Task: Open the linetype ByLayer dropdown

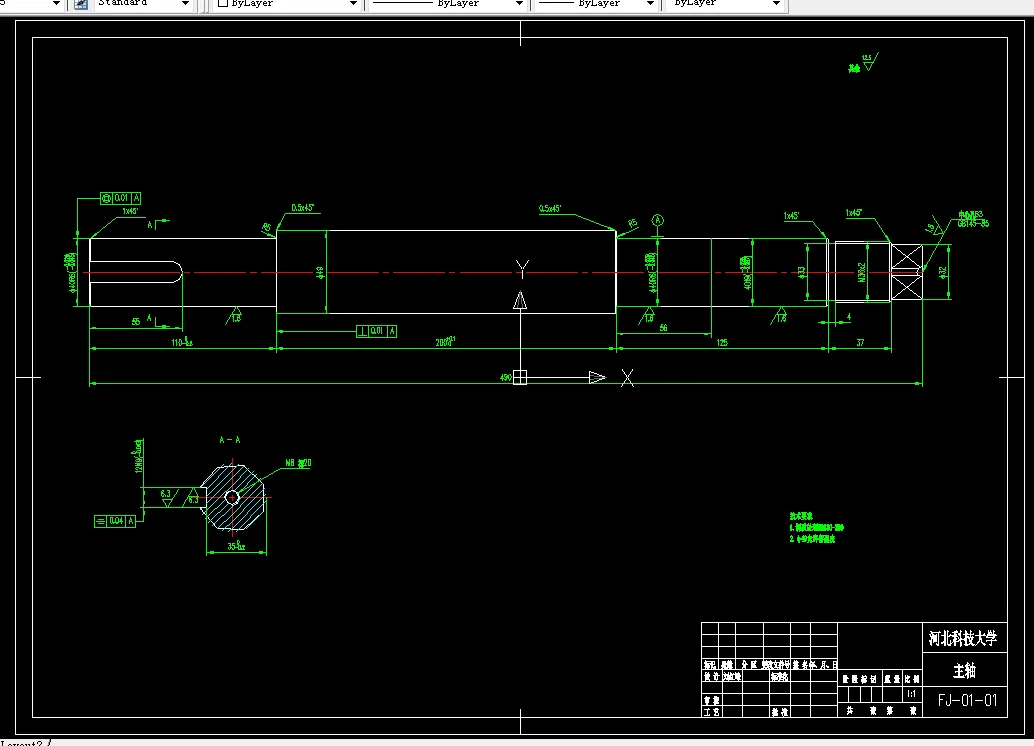Action: (x=519, y=4)
